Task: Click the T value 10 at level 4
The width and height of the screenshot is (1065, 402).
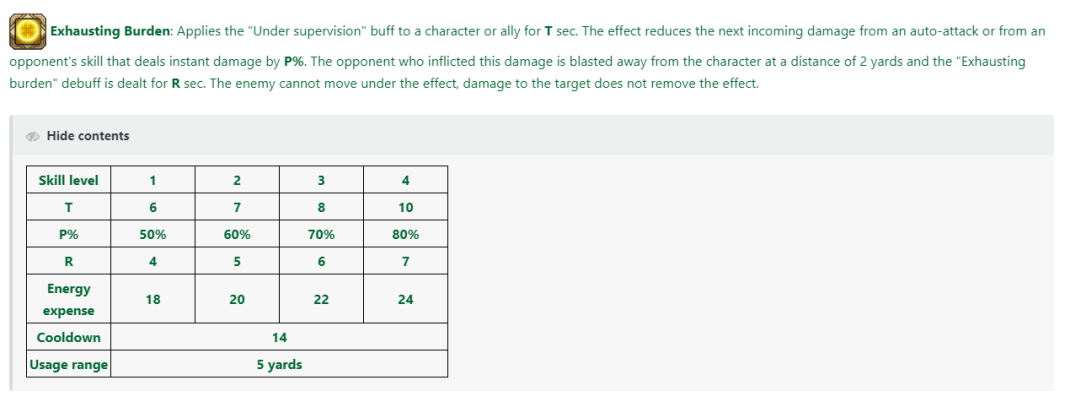Action: tap(405, 207)
